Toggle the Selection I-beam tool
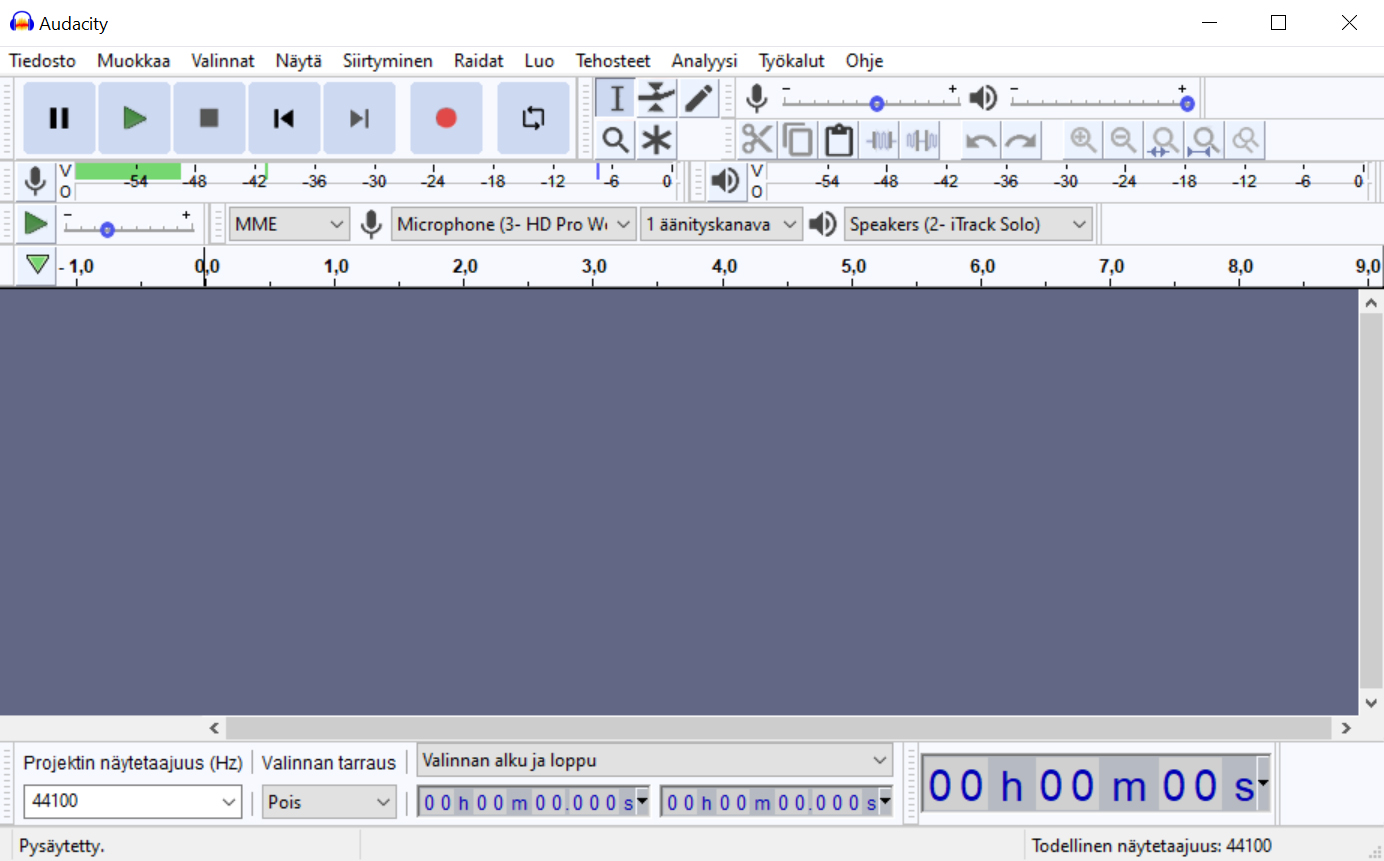The width and height of the screenshot is (1384, 861). tap(616, 98)
